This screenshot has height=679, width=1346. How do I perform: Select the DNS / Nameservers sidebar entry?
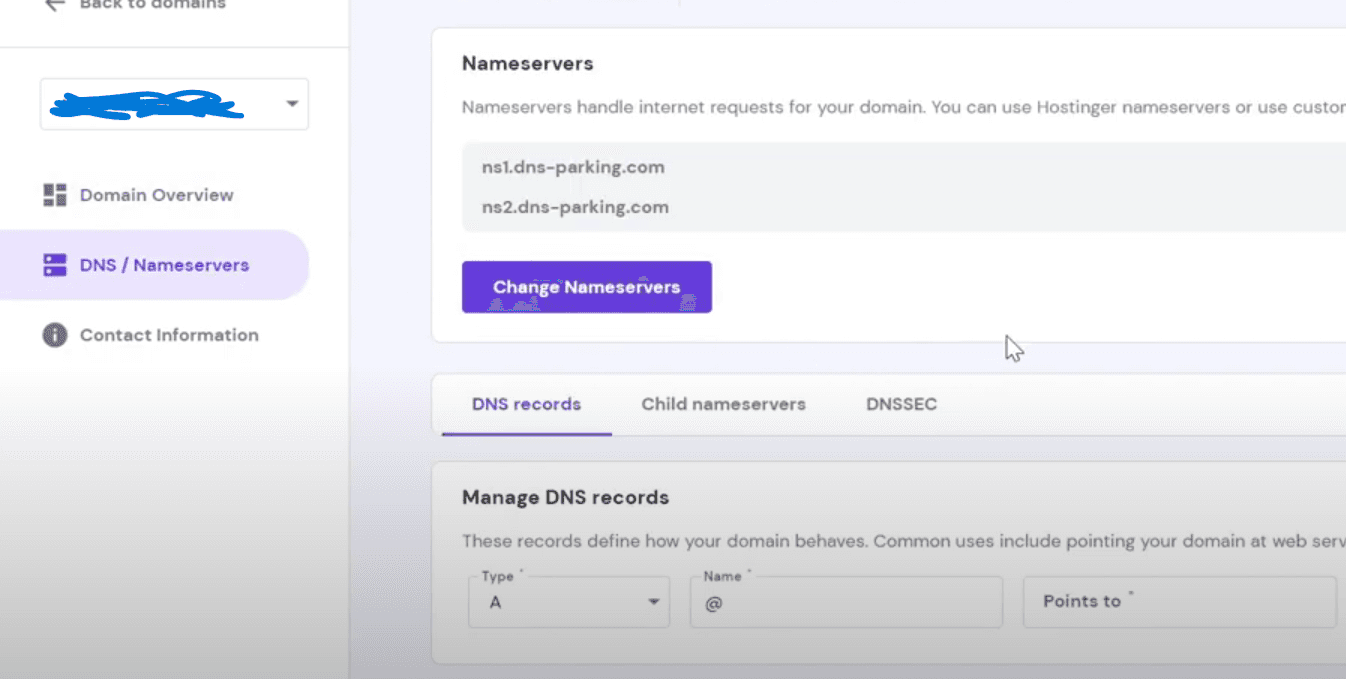[163, 264]
